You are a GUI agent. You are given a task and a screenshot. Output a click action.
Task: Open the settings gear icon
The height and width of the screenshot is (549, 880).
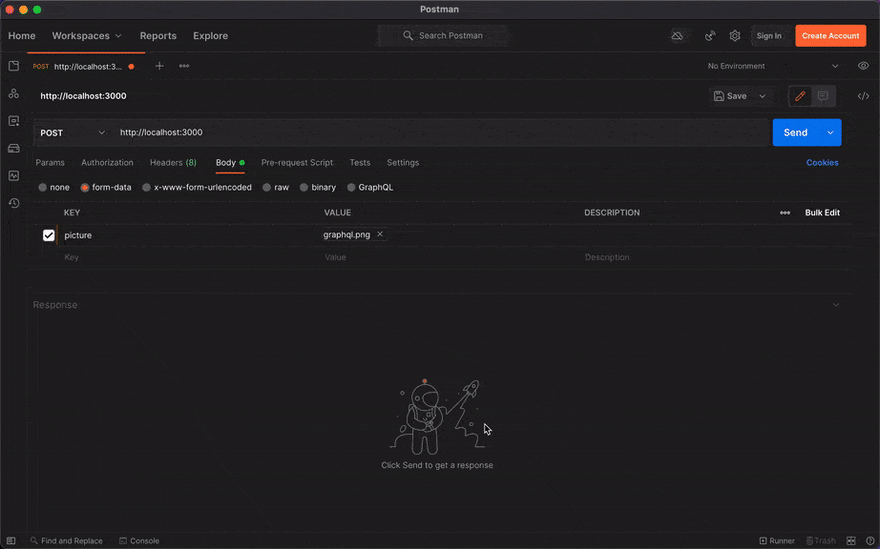pos(735,36)
